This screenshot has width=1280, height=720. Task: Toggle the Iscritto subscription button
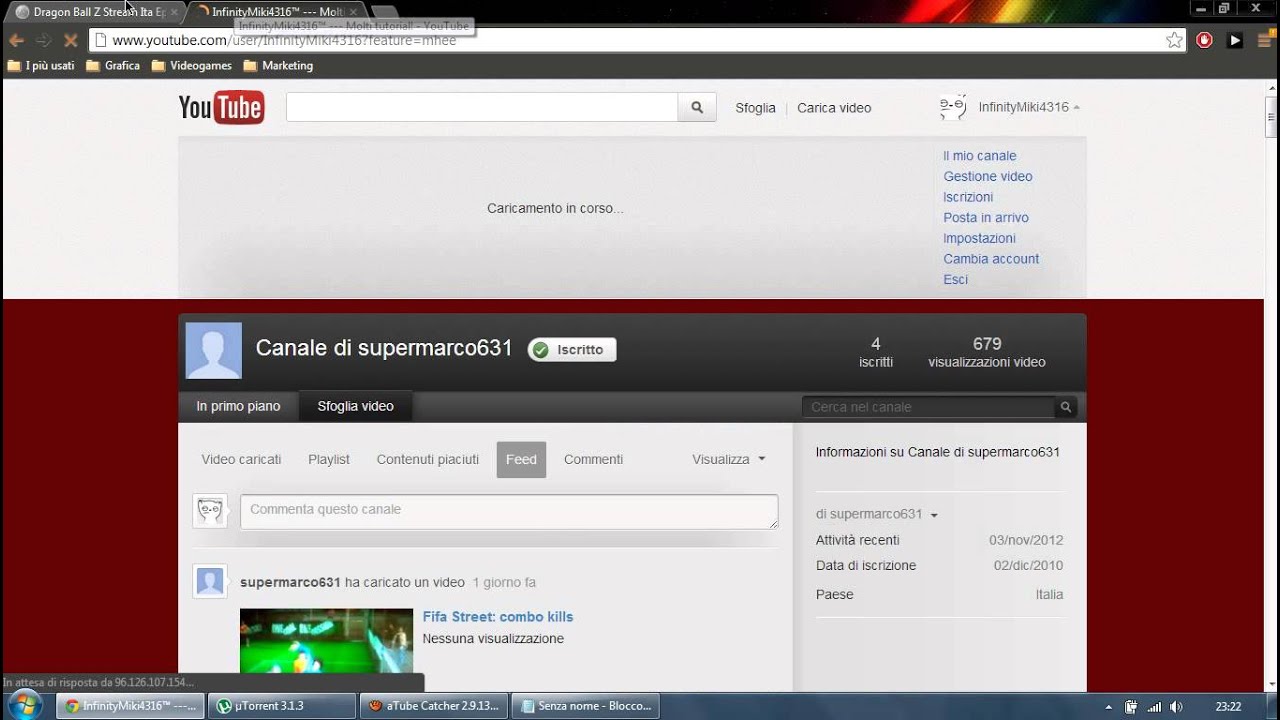point(572,350)
